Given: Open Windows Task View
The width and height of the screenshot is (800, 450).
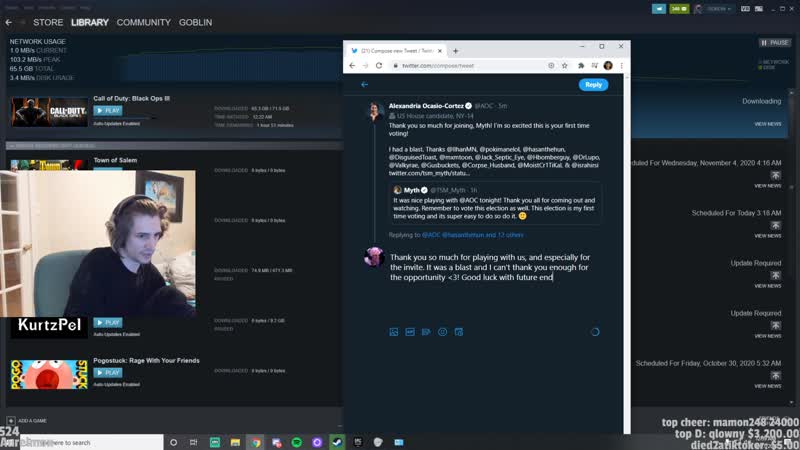Looking at the screenshot, I should coord(193,442).
